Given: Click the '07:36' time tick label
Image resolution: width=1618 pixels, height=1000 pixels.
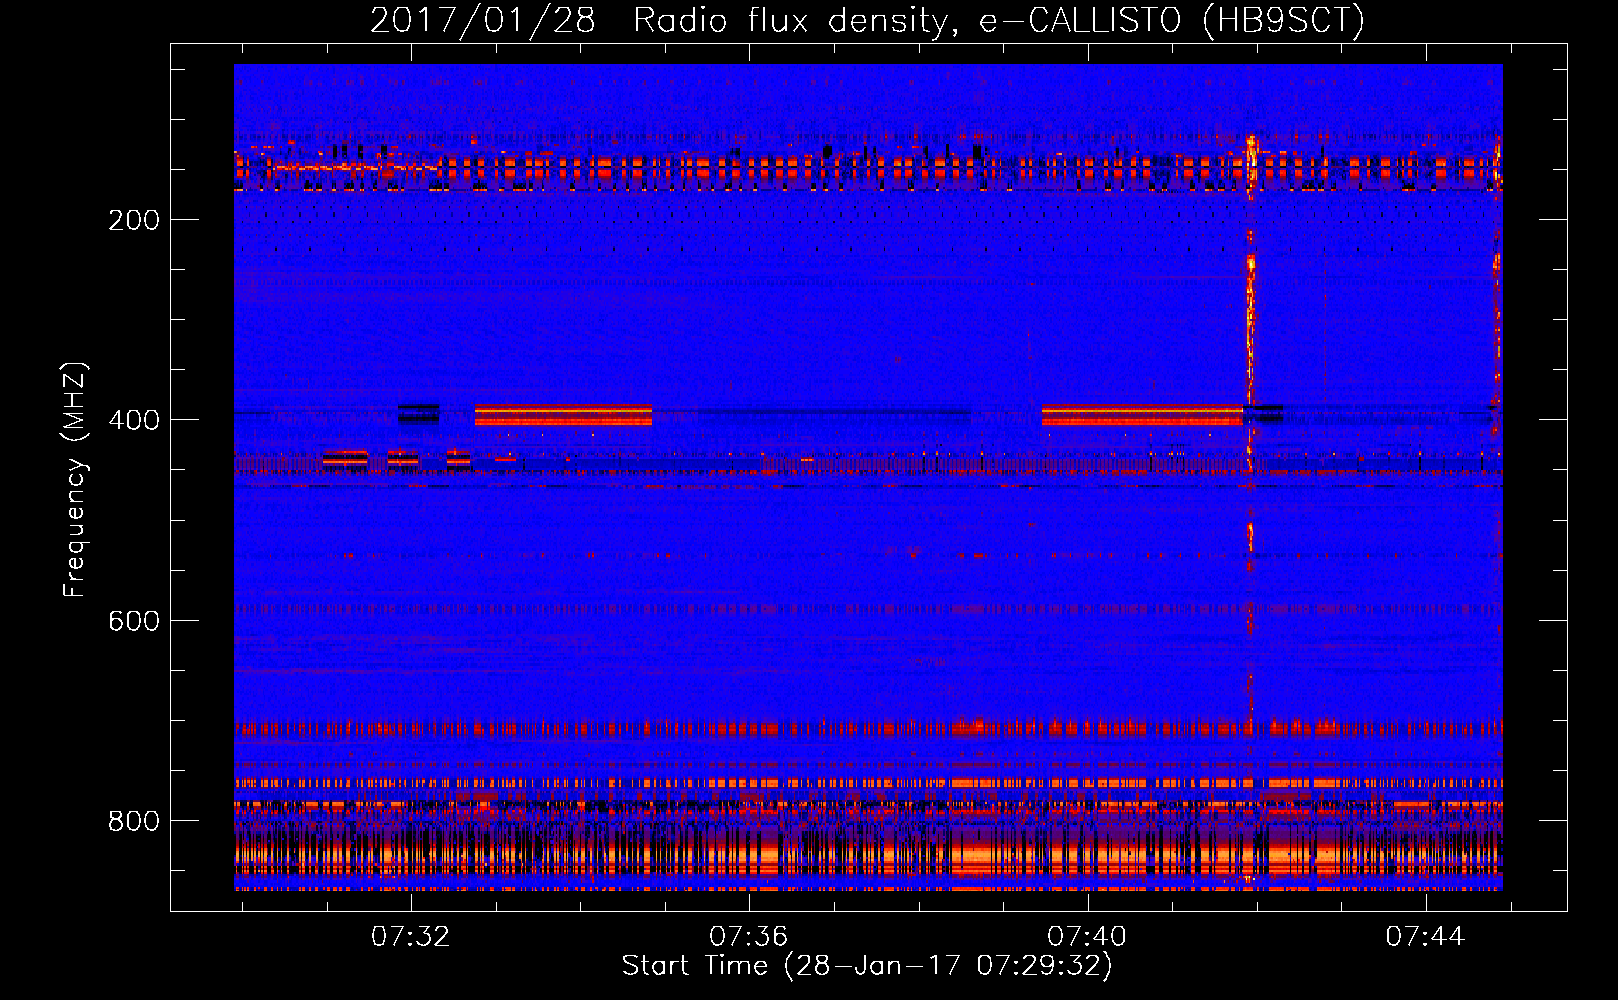Looking at the screenshot, I should click(749, 937).
